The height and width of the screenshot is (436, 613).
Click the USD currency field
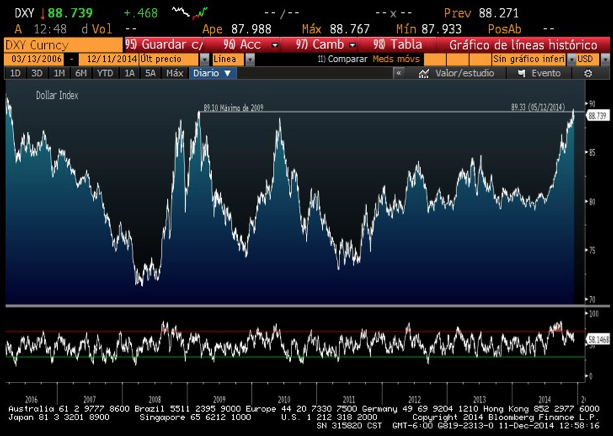(x=588, y=59)
